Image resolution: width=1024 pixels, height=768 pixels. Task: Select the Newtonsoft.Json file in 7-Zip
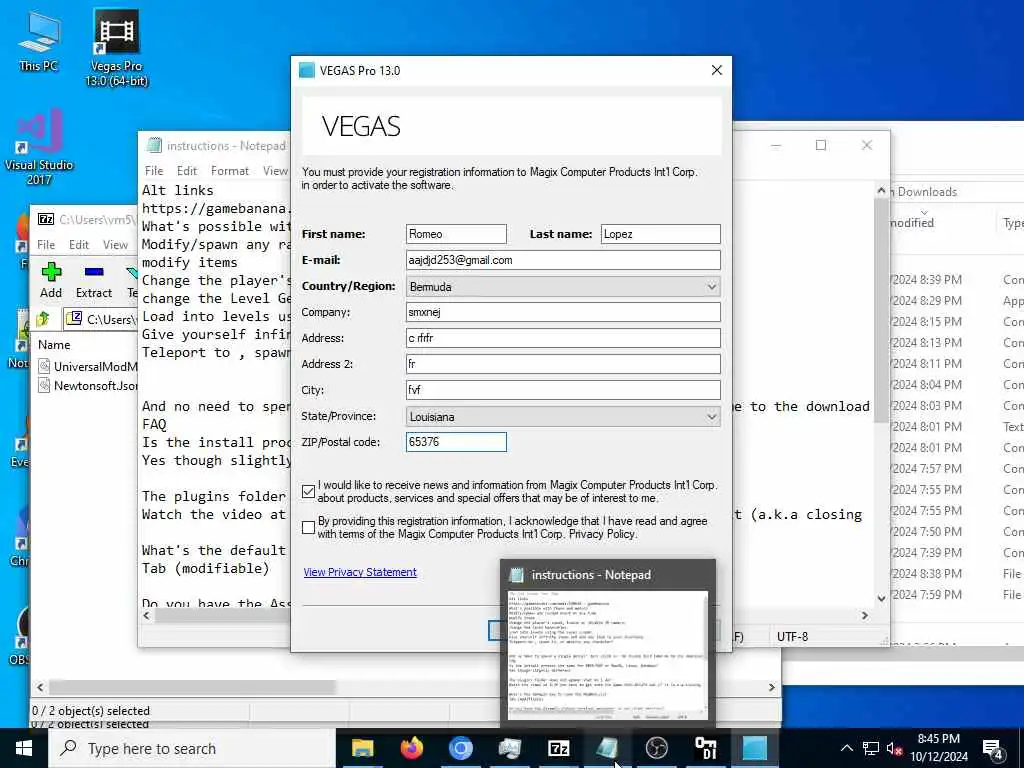(89, 385)
